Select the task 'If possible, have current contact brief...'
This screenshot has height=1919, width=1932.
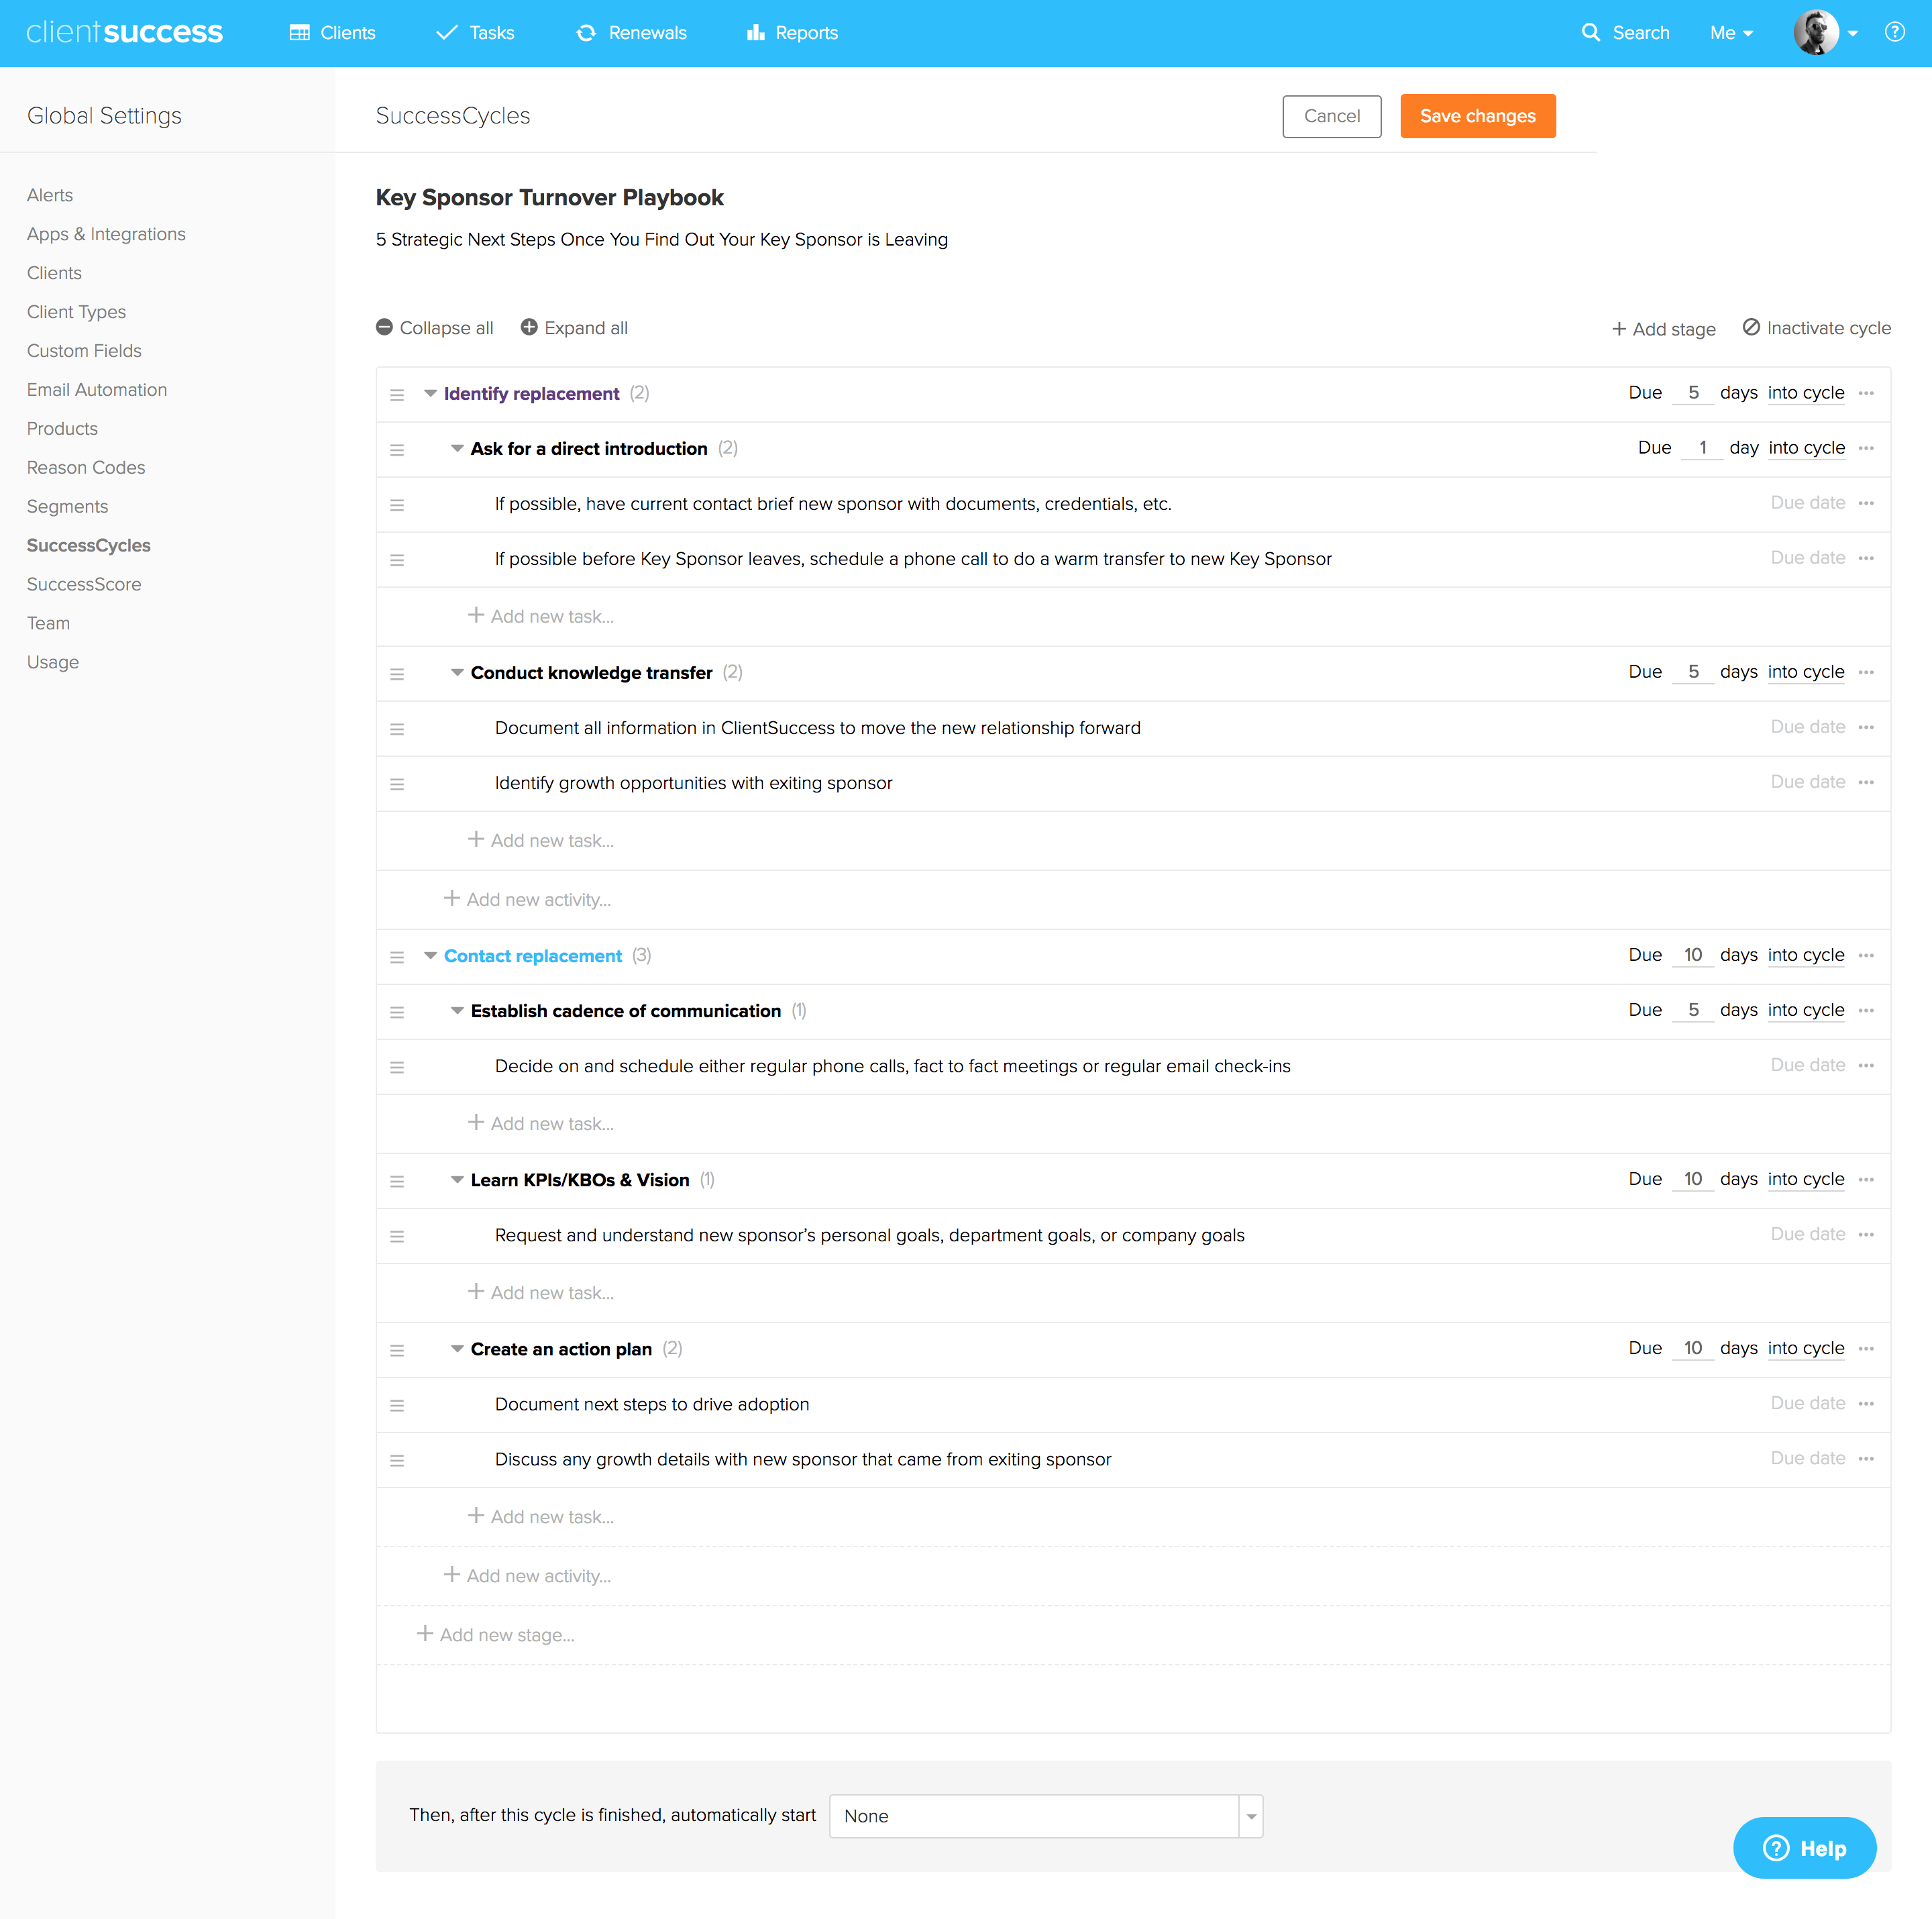tap(833, 504)
